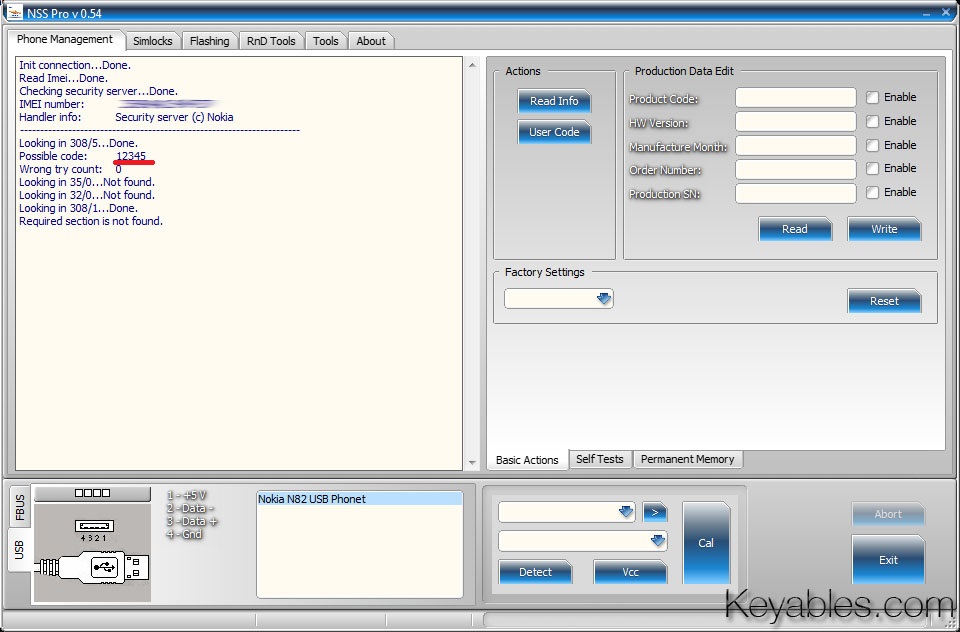Click the 'Init connection...Done.' log line

pos(75,65)
